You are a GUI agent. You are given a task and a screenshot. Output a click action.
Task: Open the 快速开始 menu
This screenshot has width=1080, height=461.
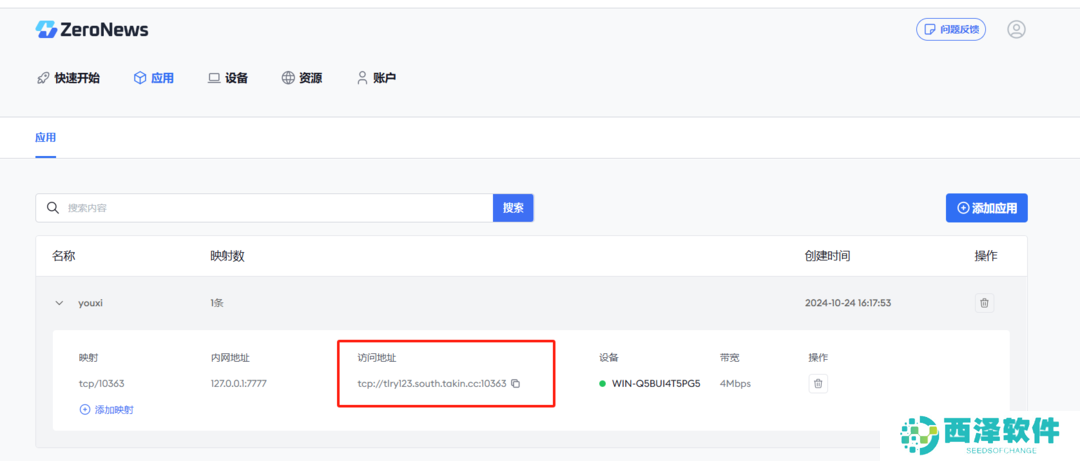tap(68, 78)
